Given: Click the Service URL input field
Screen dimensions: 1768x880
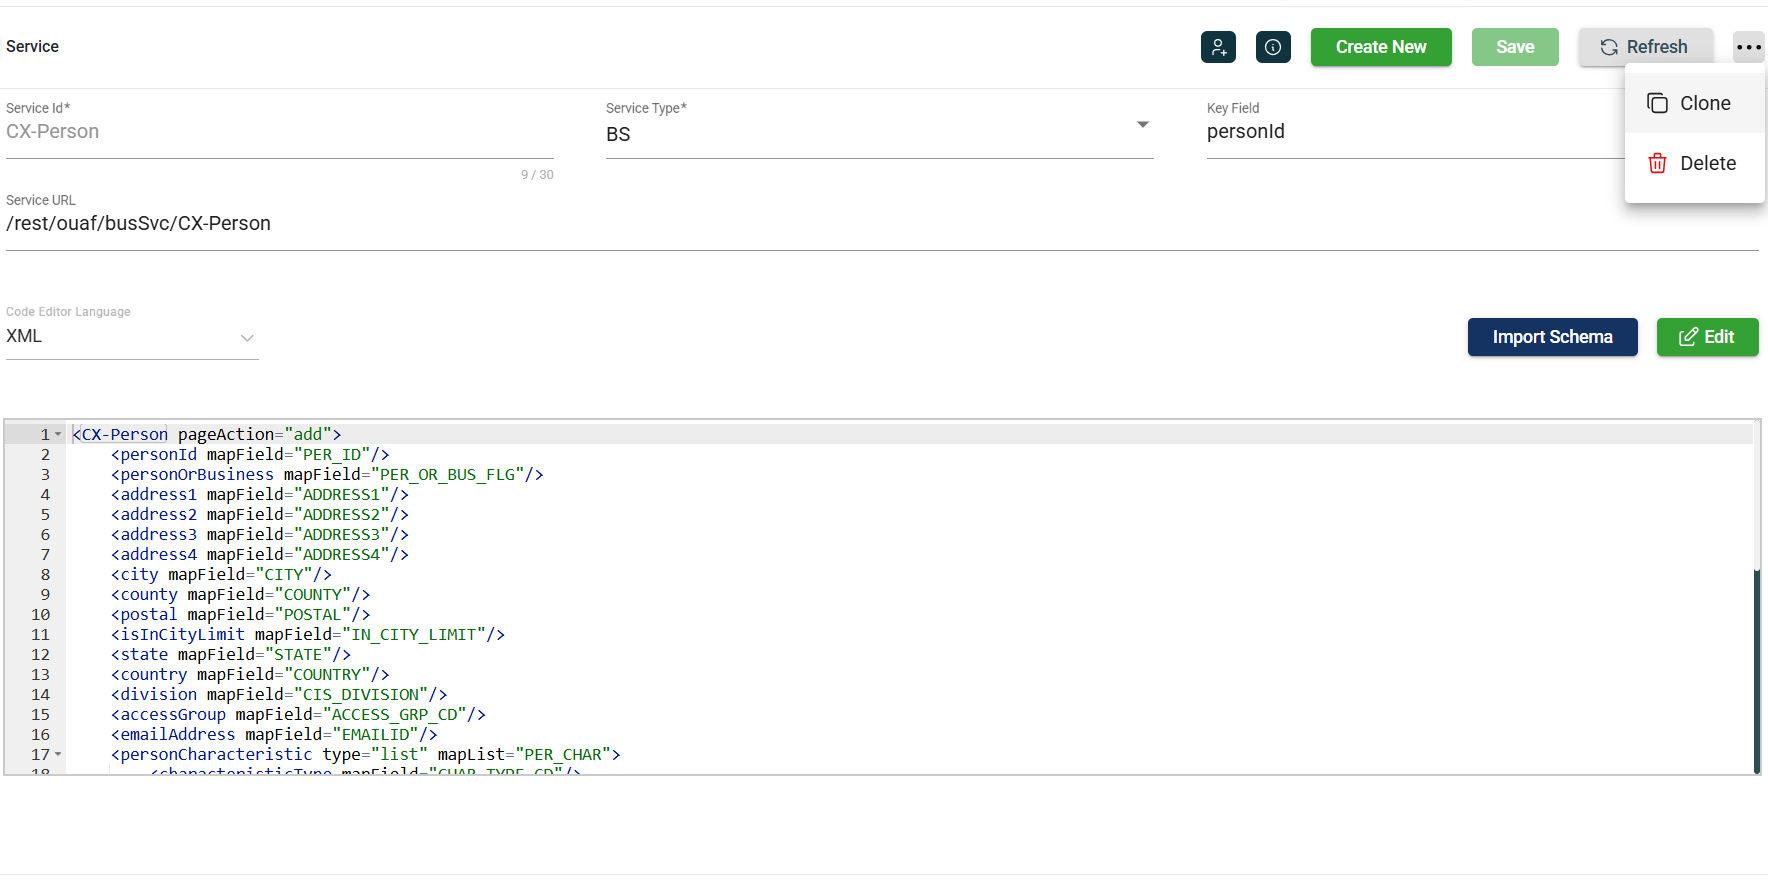Looking at the screenshot, I should pyautogui.click(x=880, y=224).
